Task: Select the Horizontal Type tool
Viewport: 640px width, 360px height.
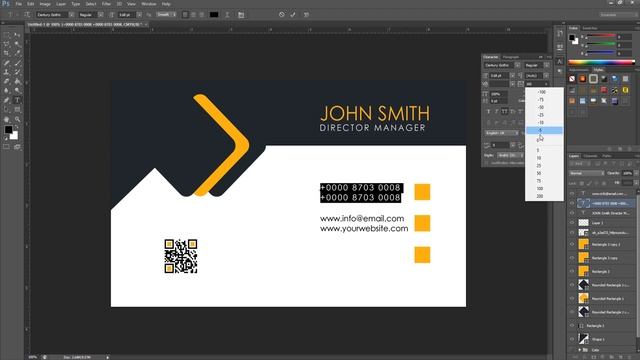Action: [x=18, y=100]
